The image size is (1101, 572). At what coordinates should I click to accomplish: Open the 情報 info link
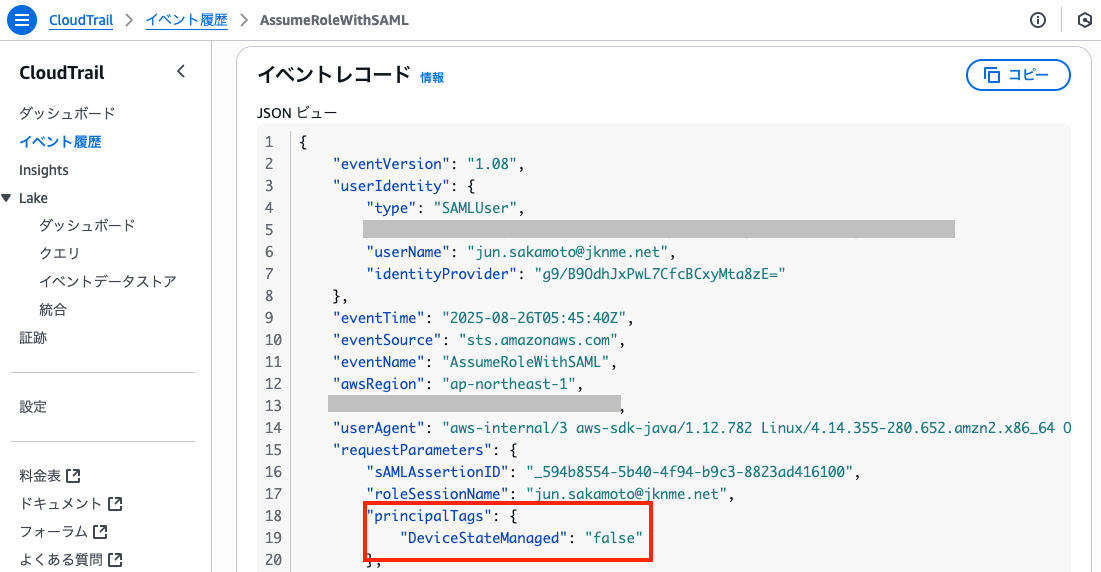(432, 77)
